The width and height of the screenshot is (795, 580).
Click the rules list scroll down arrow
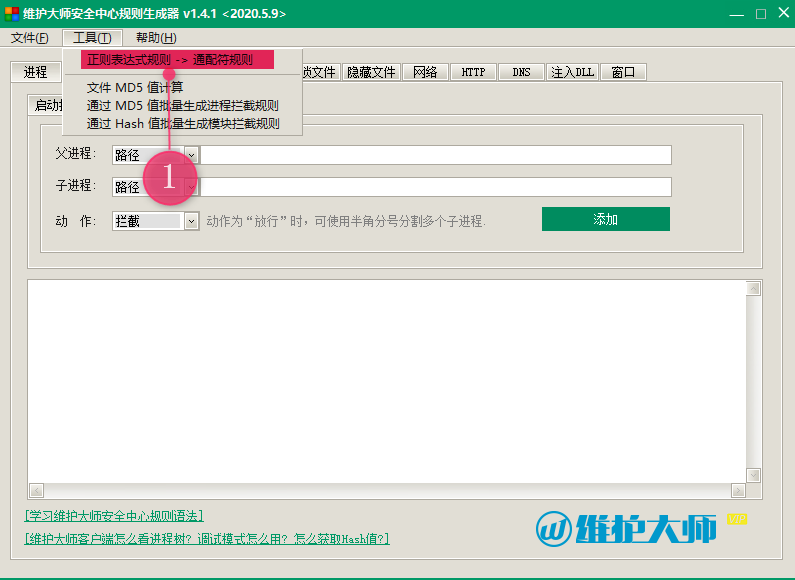pos(753,475)
